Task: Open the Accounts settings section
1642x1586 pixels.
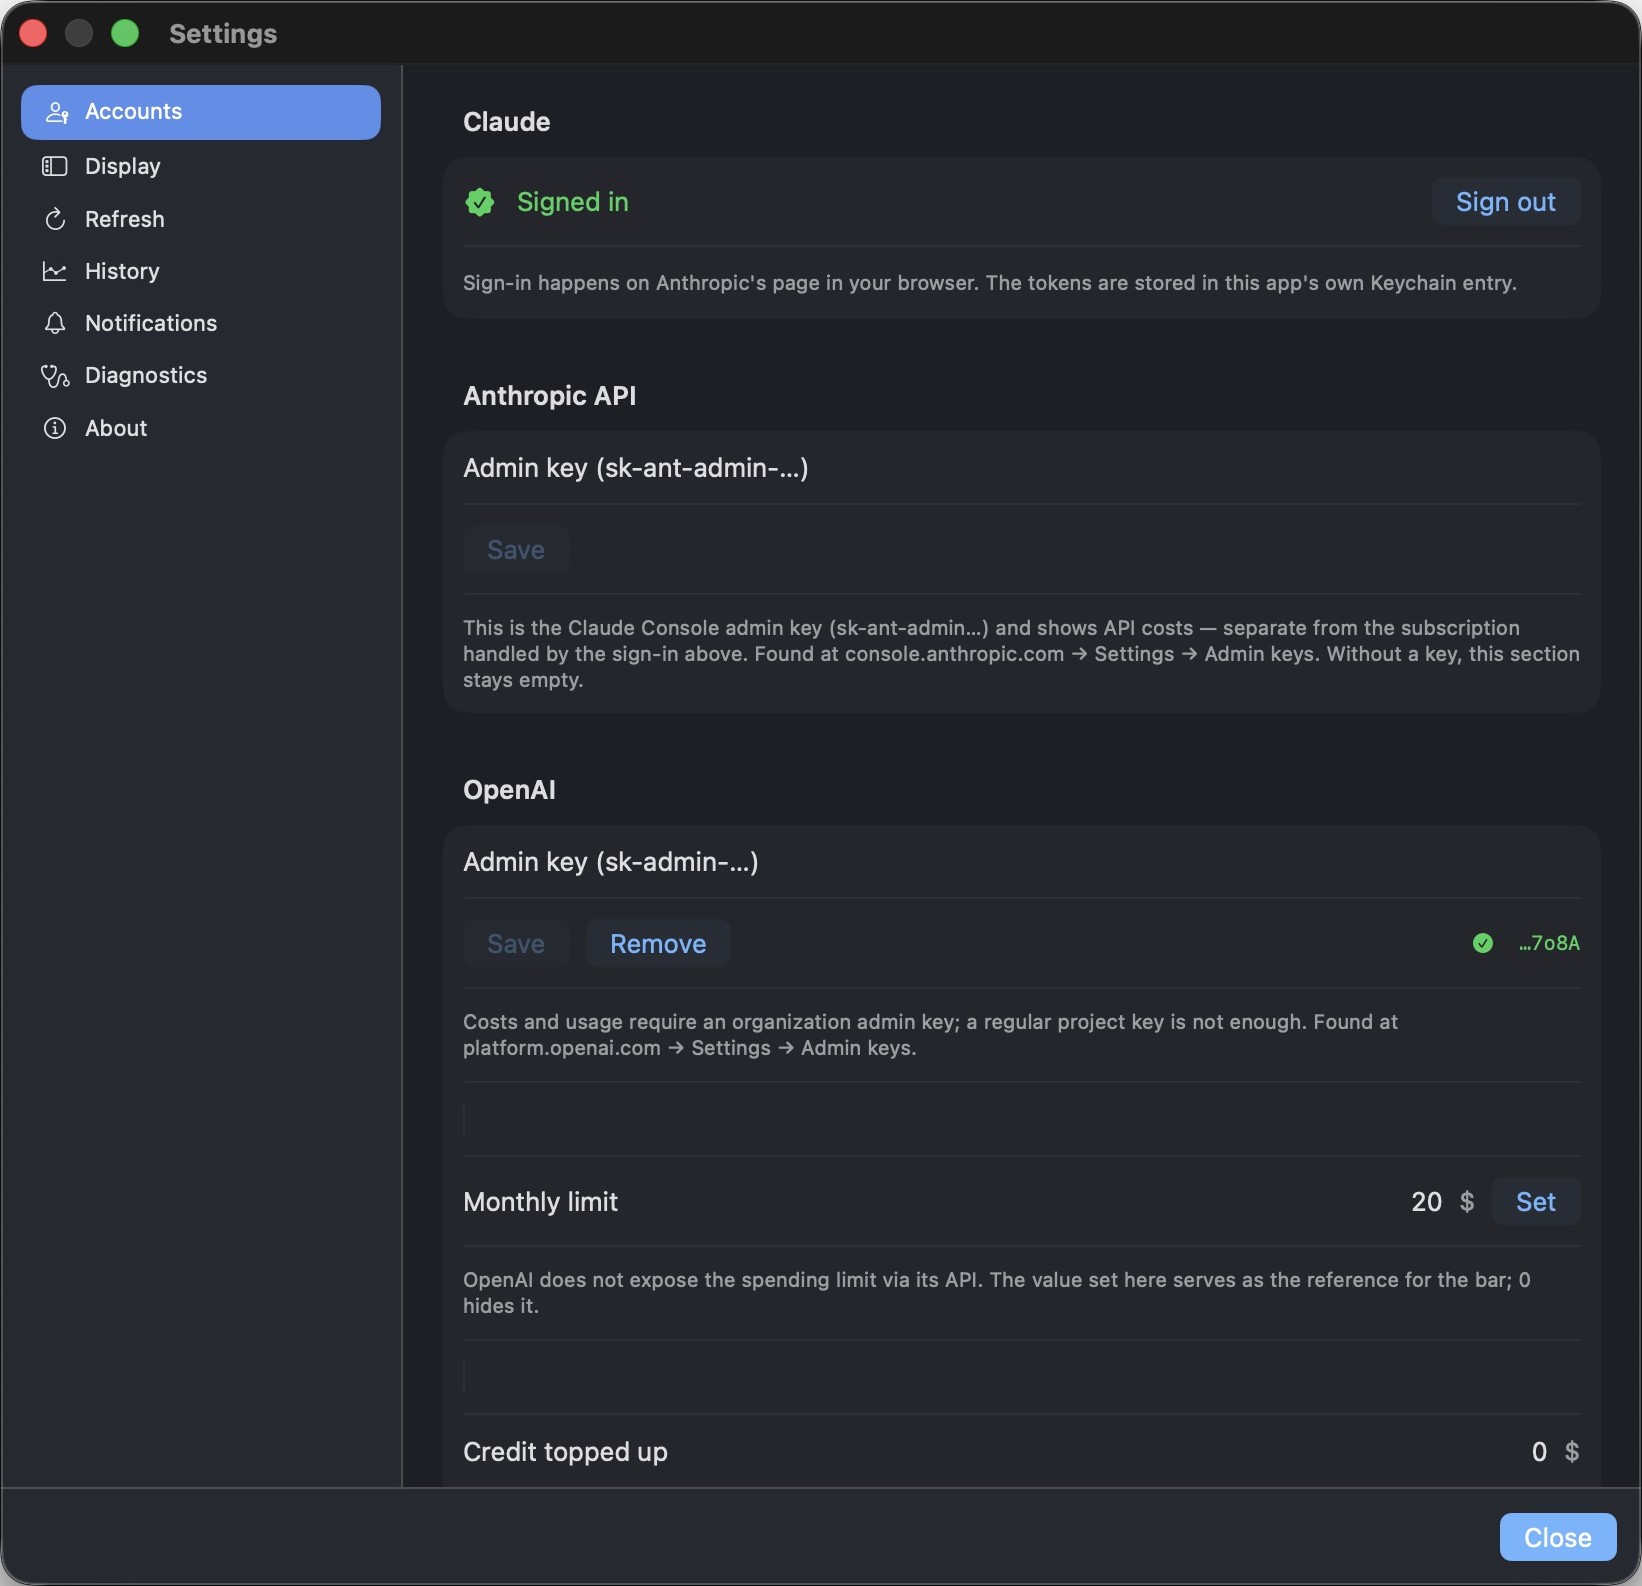Action: coord(200,112)
